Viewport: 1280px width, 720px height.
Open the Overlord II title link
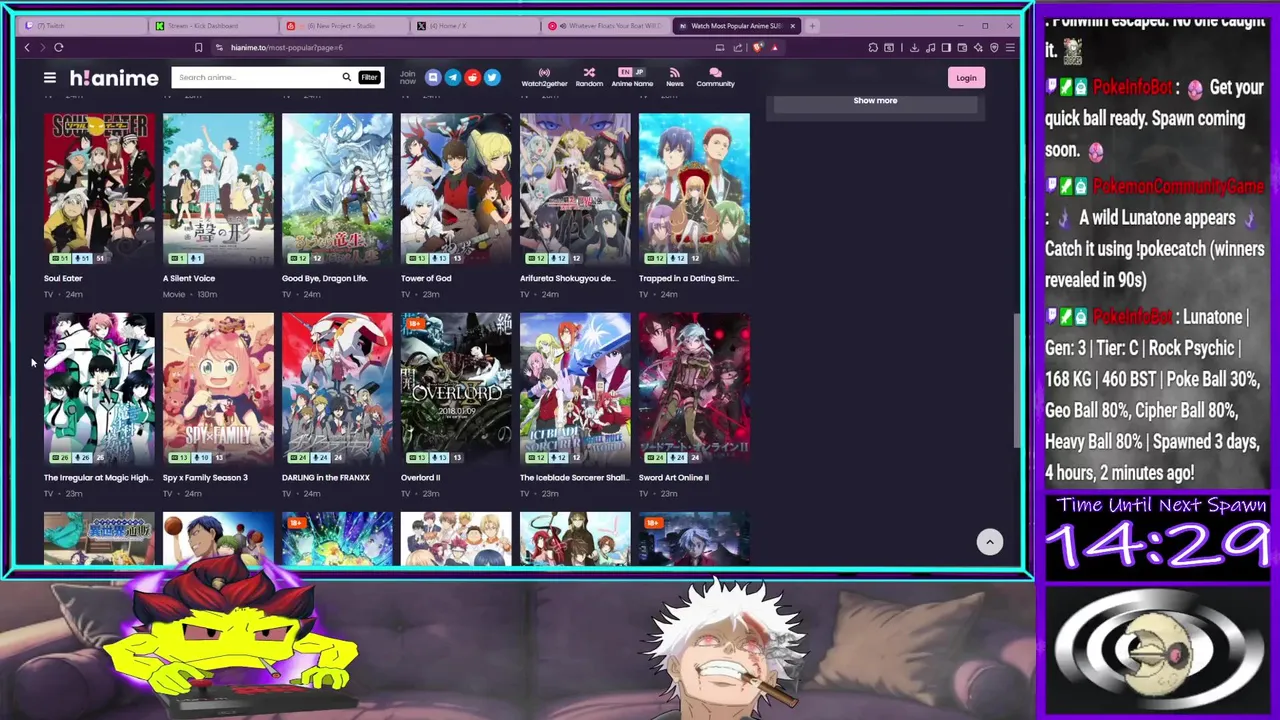(420, 477)
